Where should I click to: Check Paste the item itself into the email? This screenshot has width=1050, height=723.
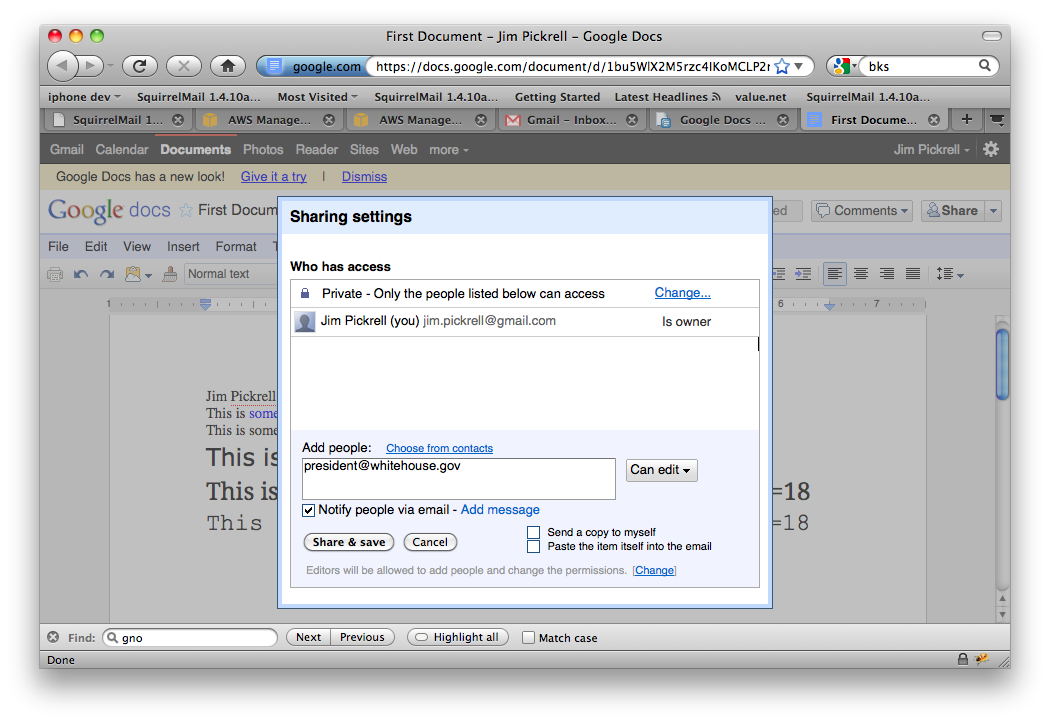534,547
